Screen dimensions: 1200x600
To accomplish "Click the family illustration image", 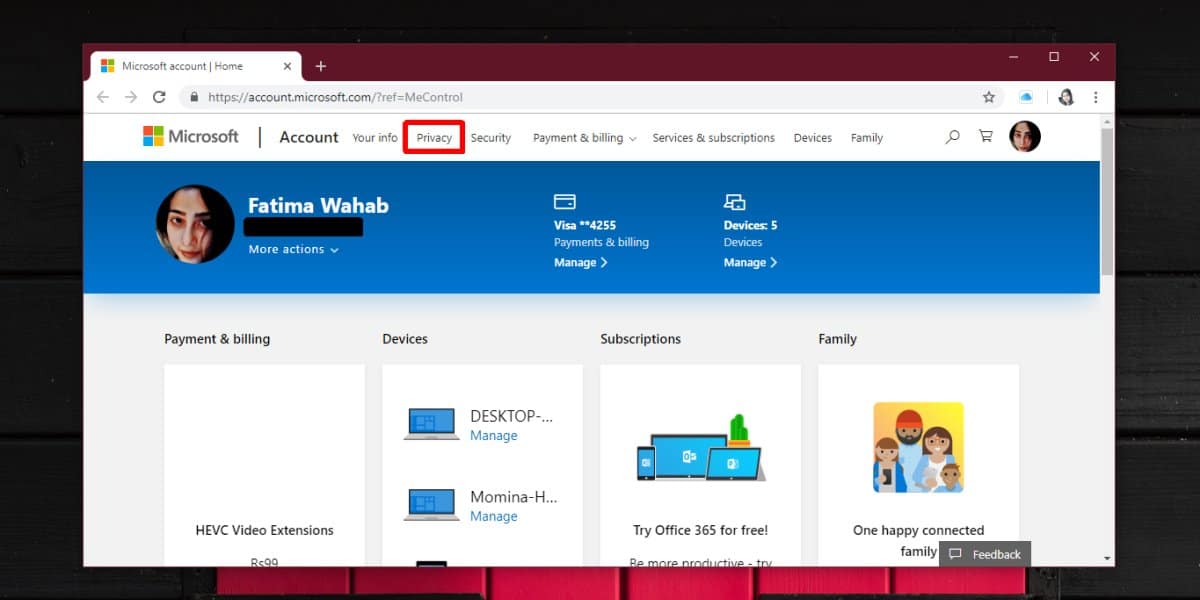I will click(918, 447).
